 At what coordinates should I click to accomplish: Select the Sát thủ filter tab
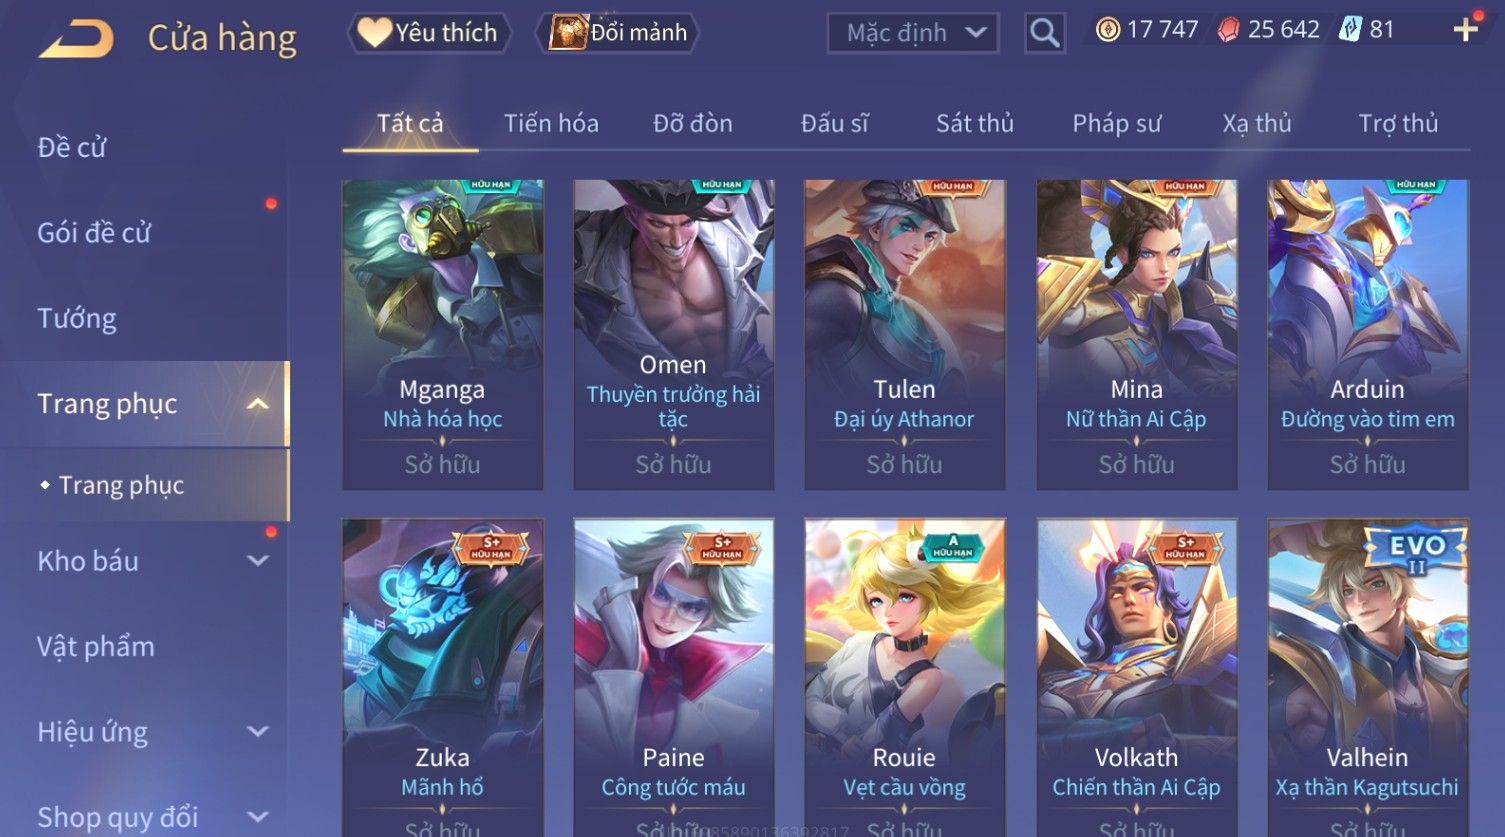coord(975,123)
